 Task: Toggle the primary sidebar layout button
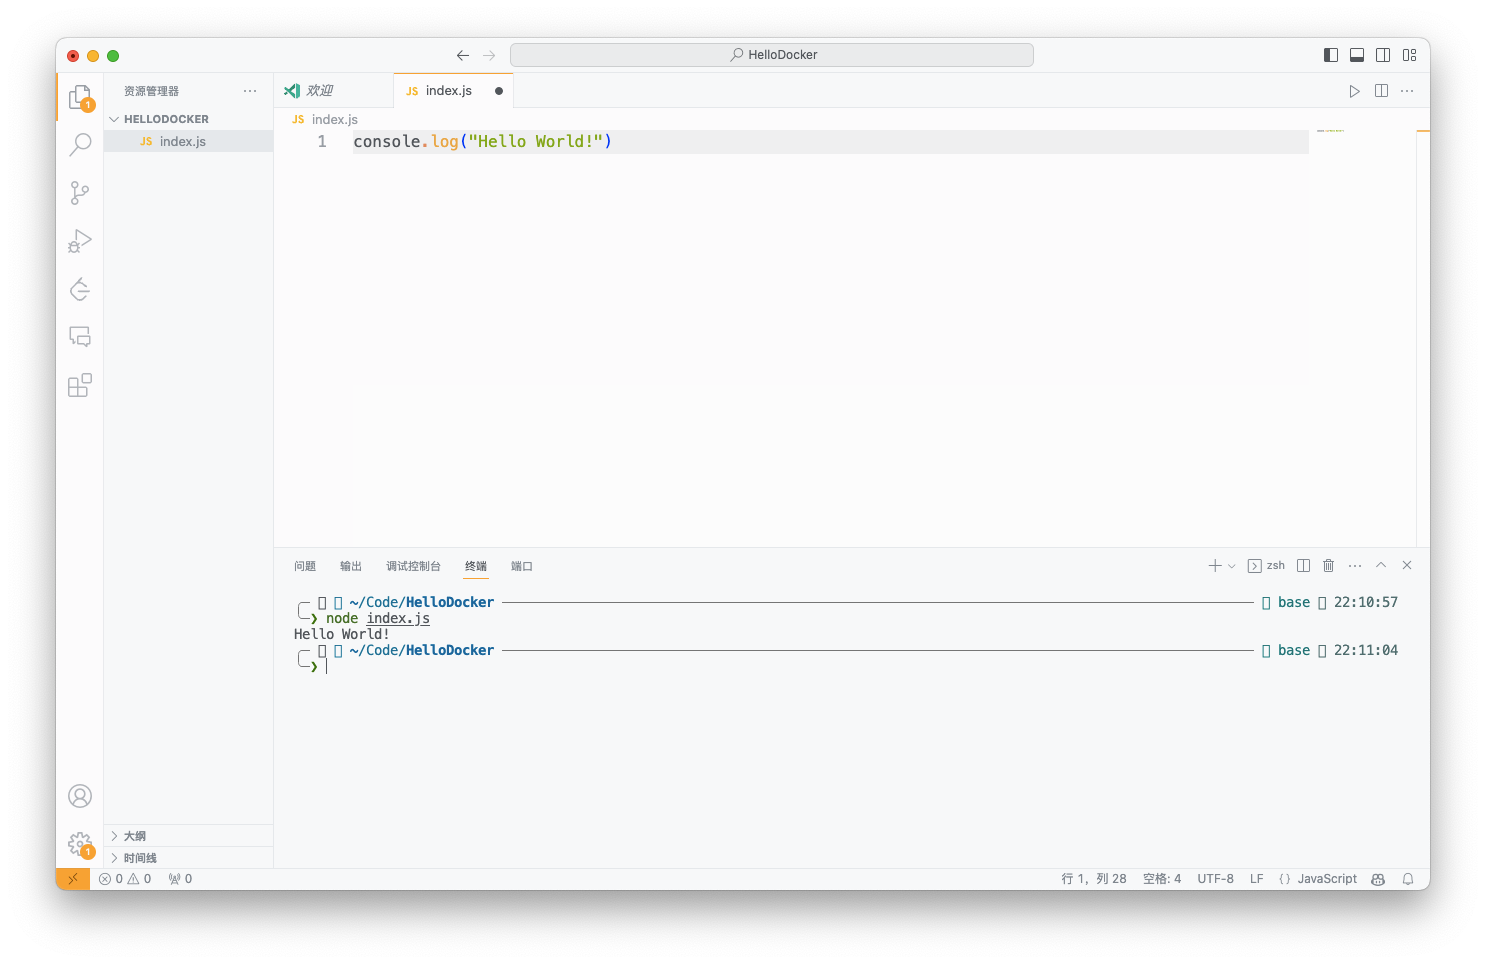click(1330, 55)
